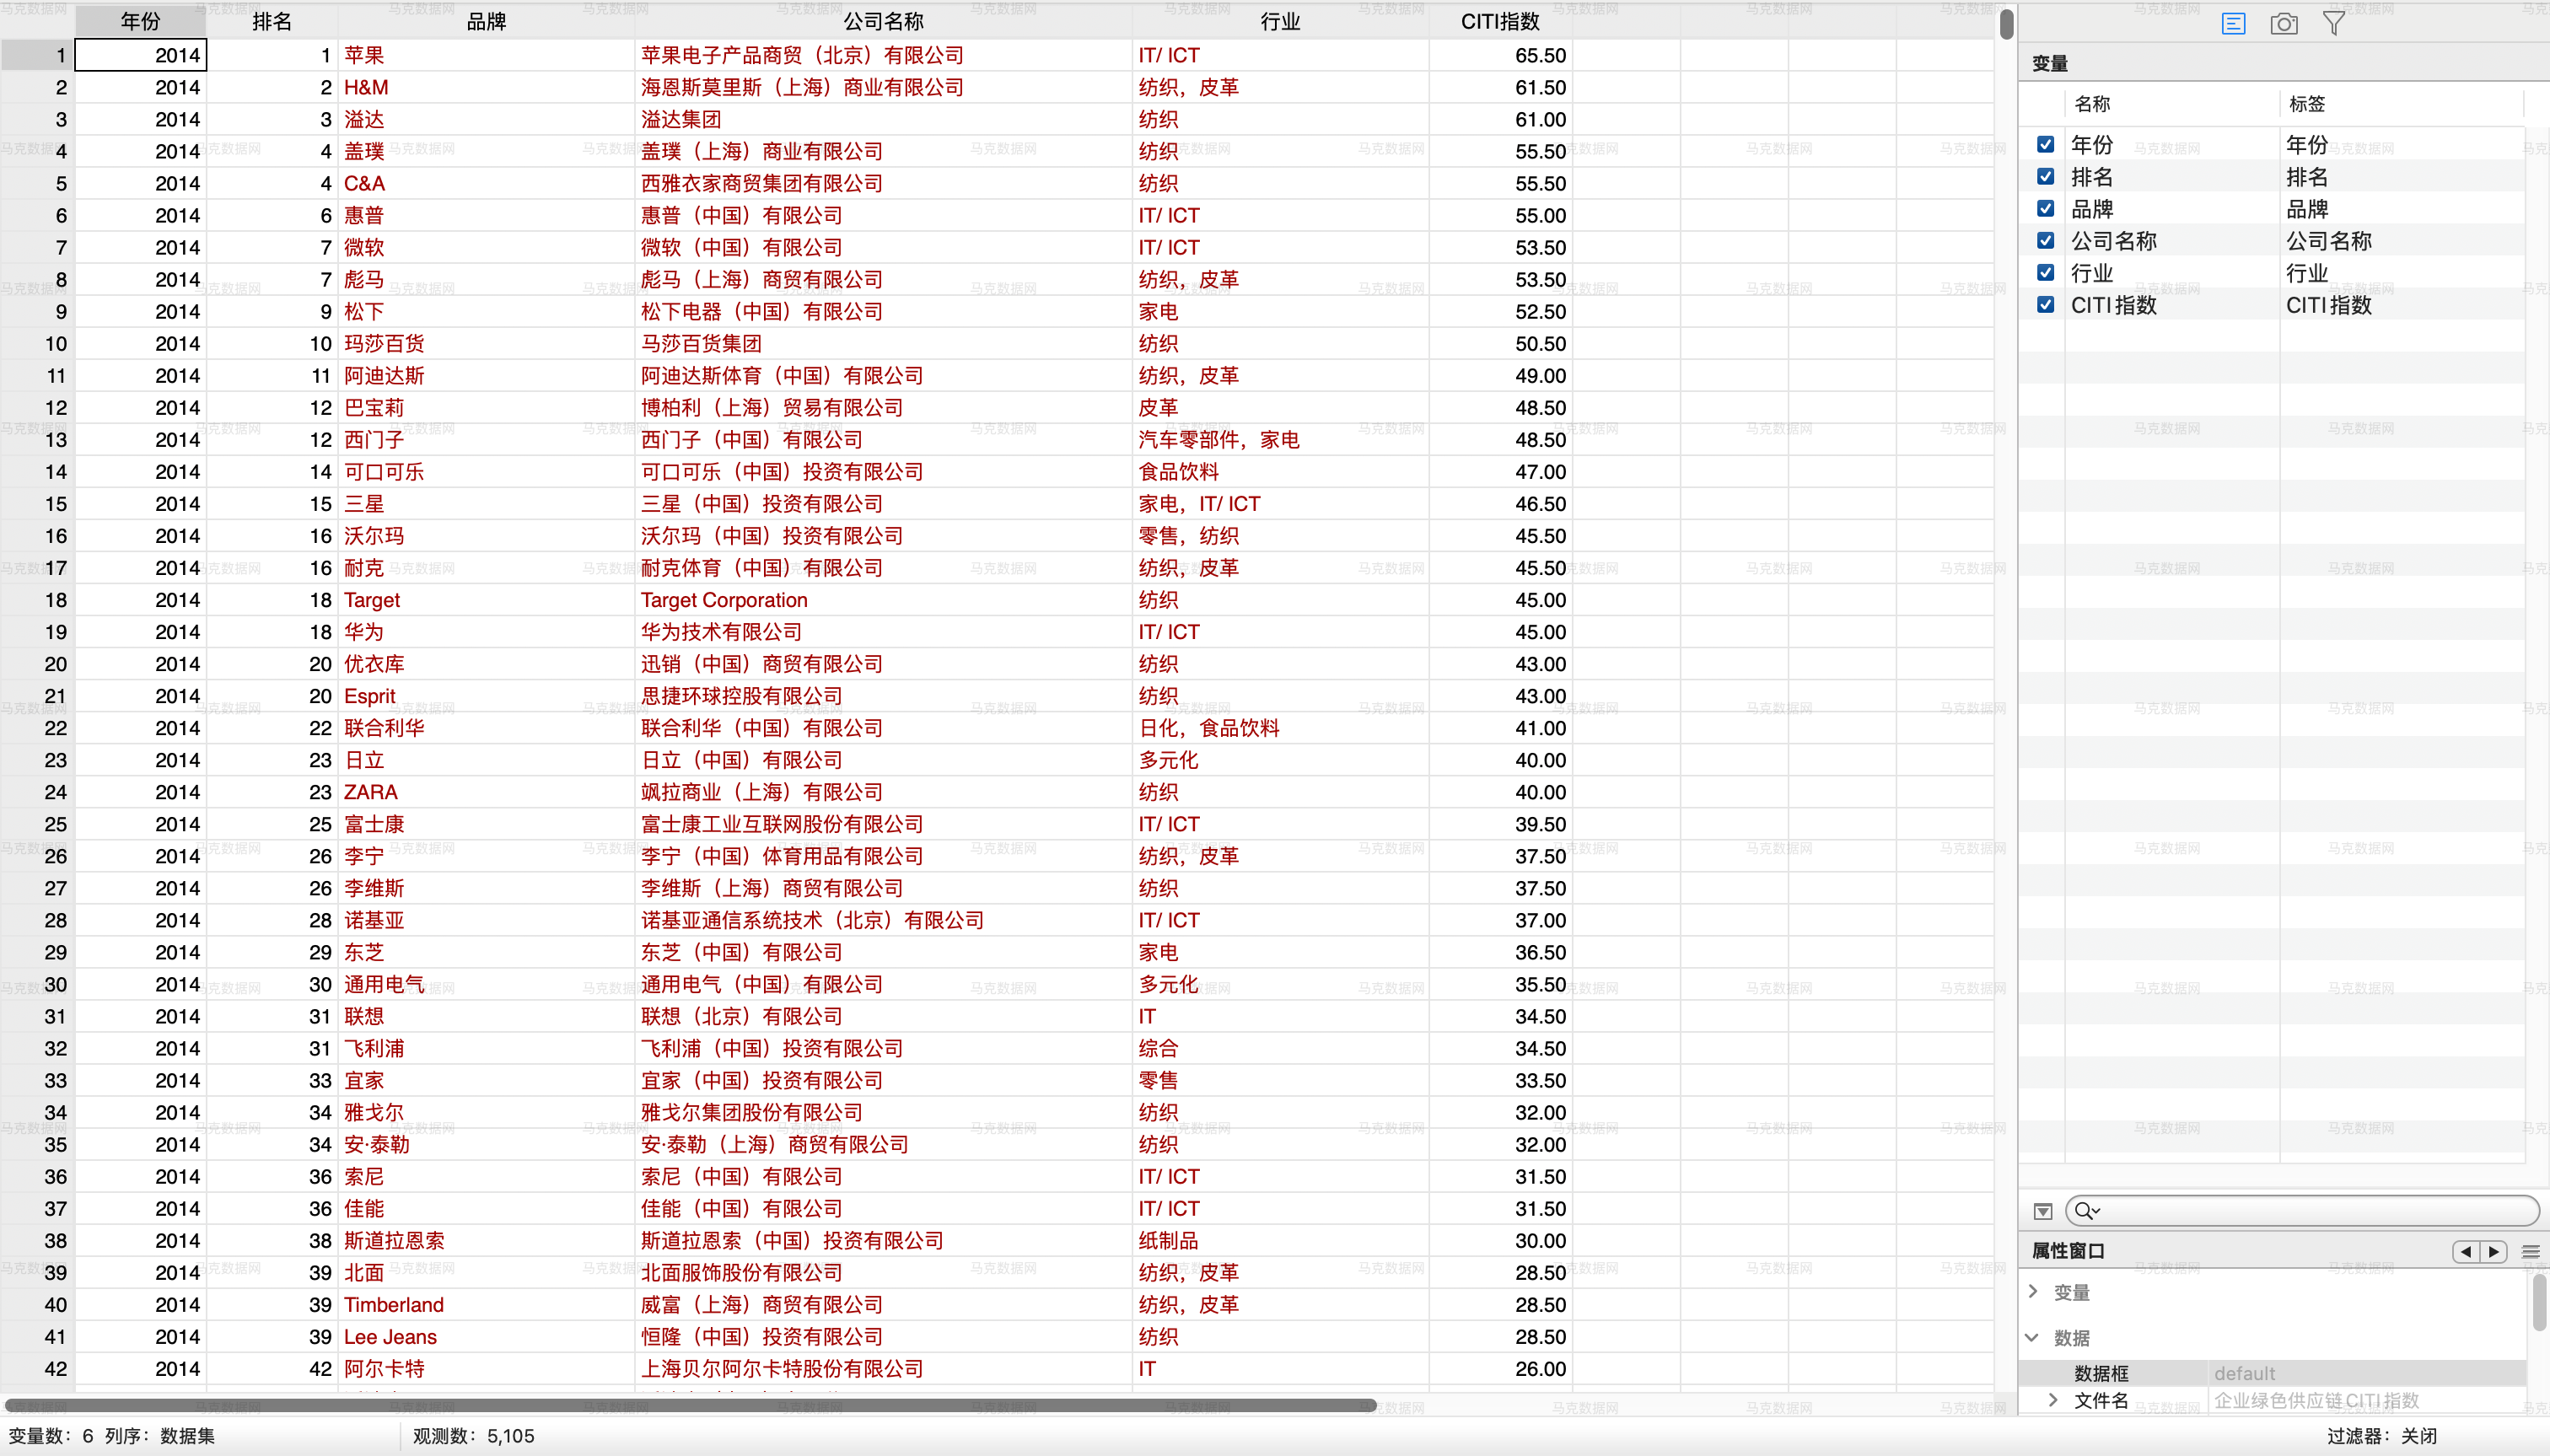Expand the 文件名 property row
This screenshot has height=1456, width=2550.
[x=2053, y=1400]
